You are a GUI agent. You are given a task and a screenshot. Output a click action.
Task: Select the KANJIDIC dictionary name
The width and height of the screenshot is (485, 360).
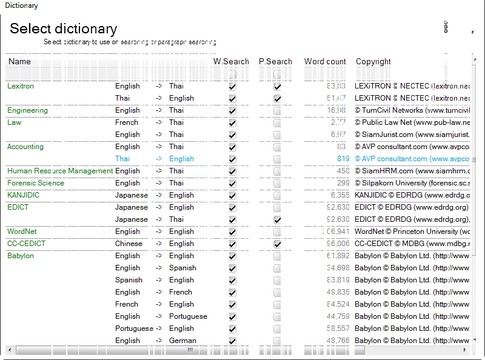click(23, 195)
